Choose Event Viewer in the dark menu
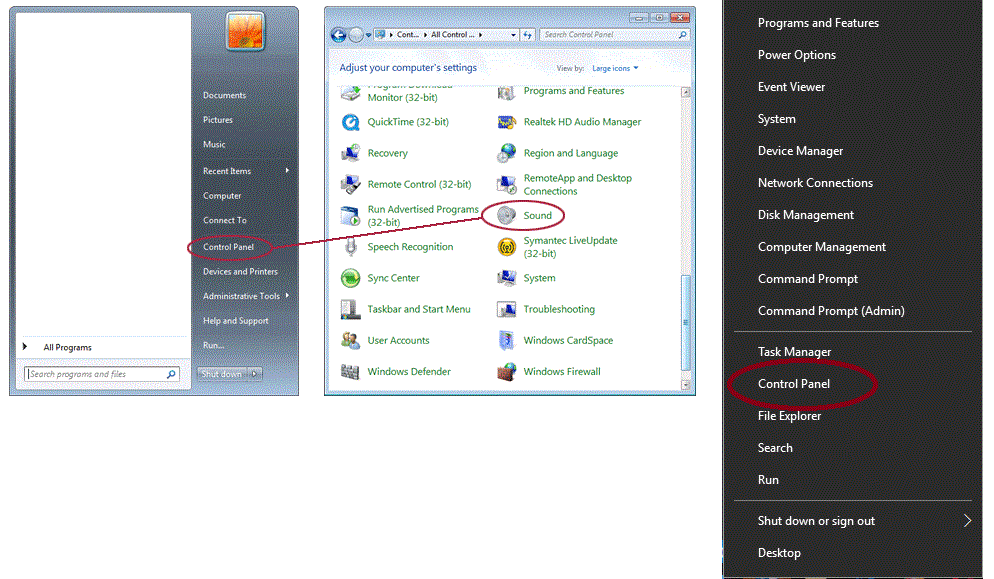Image resolution: width=994 pixels, height=579 pixels. point(792,87)
